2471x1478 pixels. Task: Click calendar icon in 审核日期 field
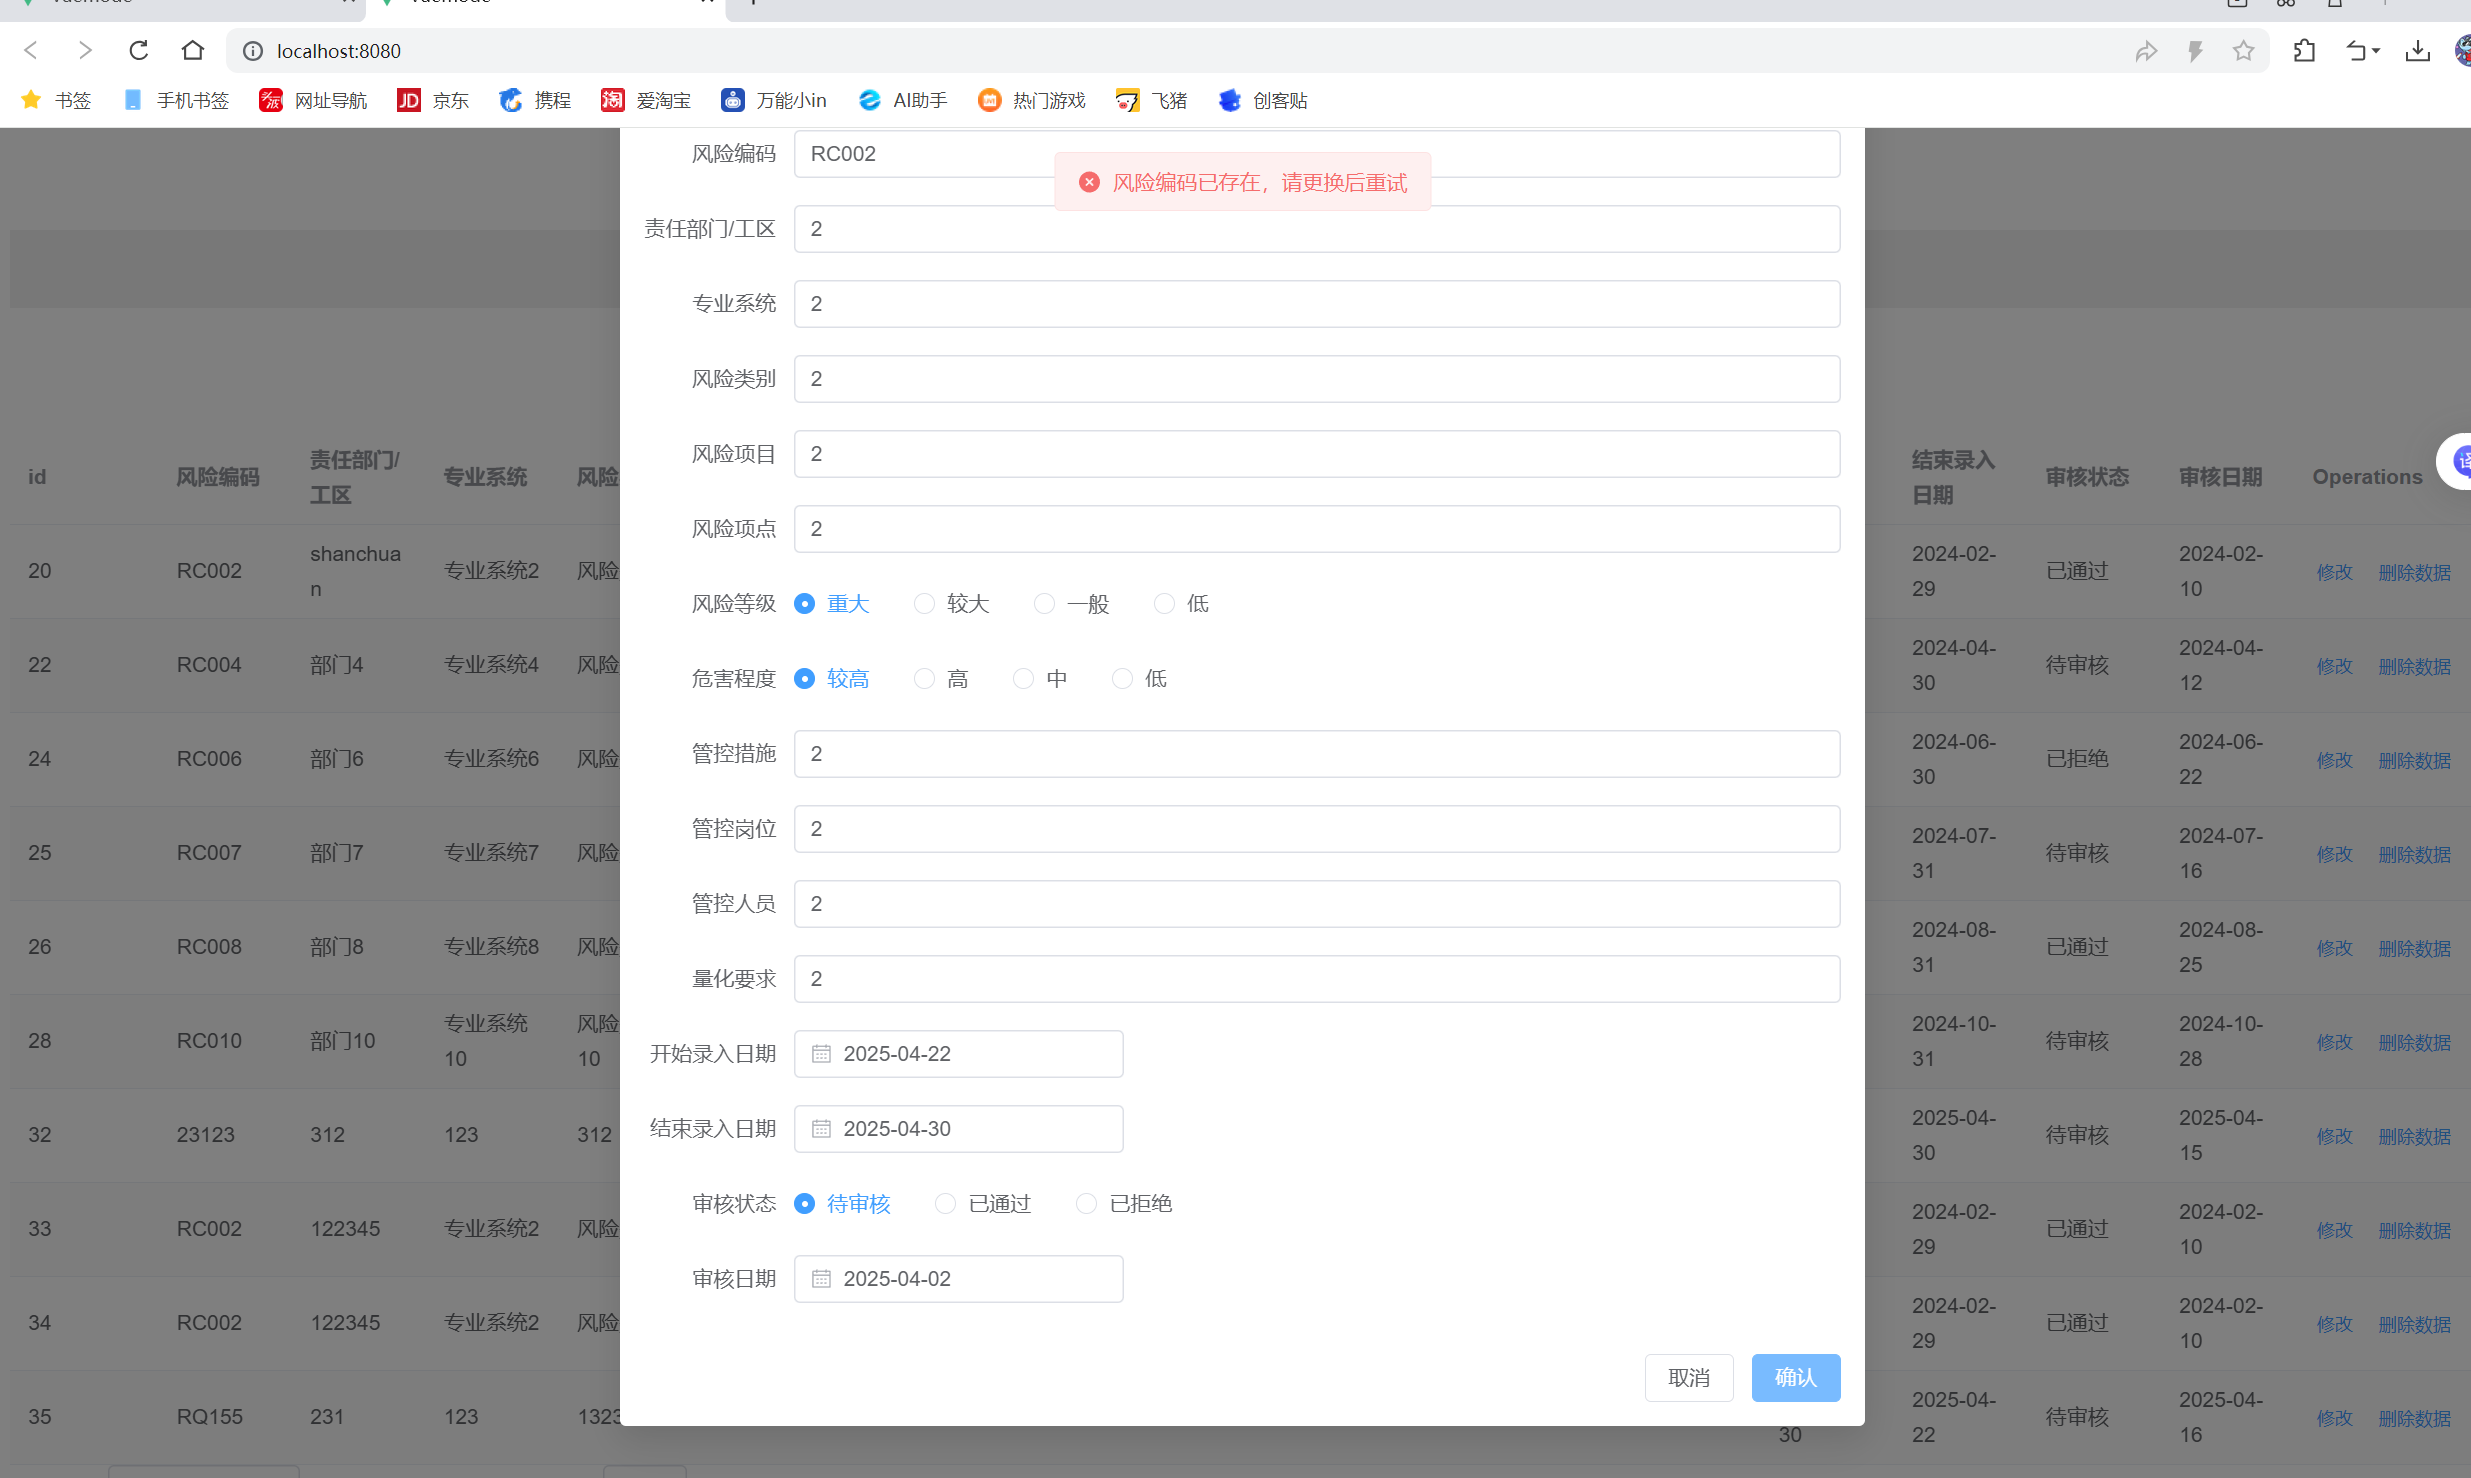coord(821,1279)
